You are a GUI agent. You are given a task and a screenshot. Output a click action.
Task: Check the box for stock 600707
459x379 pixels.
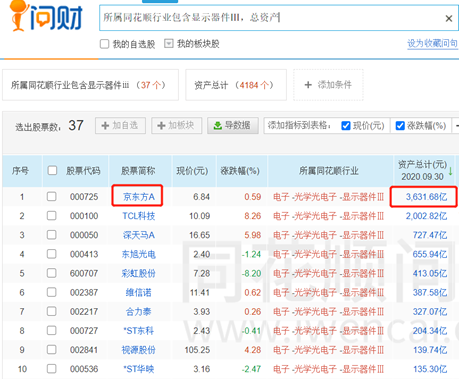51,273
